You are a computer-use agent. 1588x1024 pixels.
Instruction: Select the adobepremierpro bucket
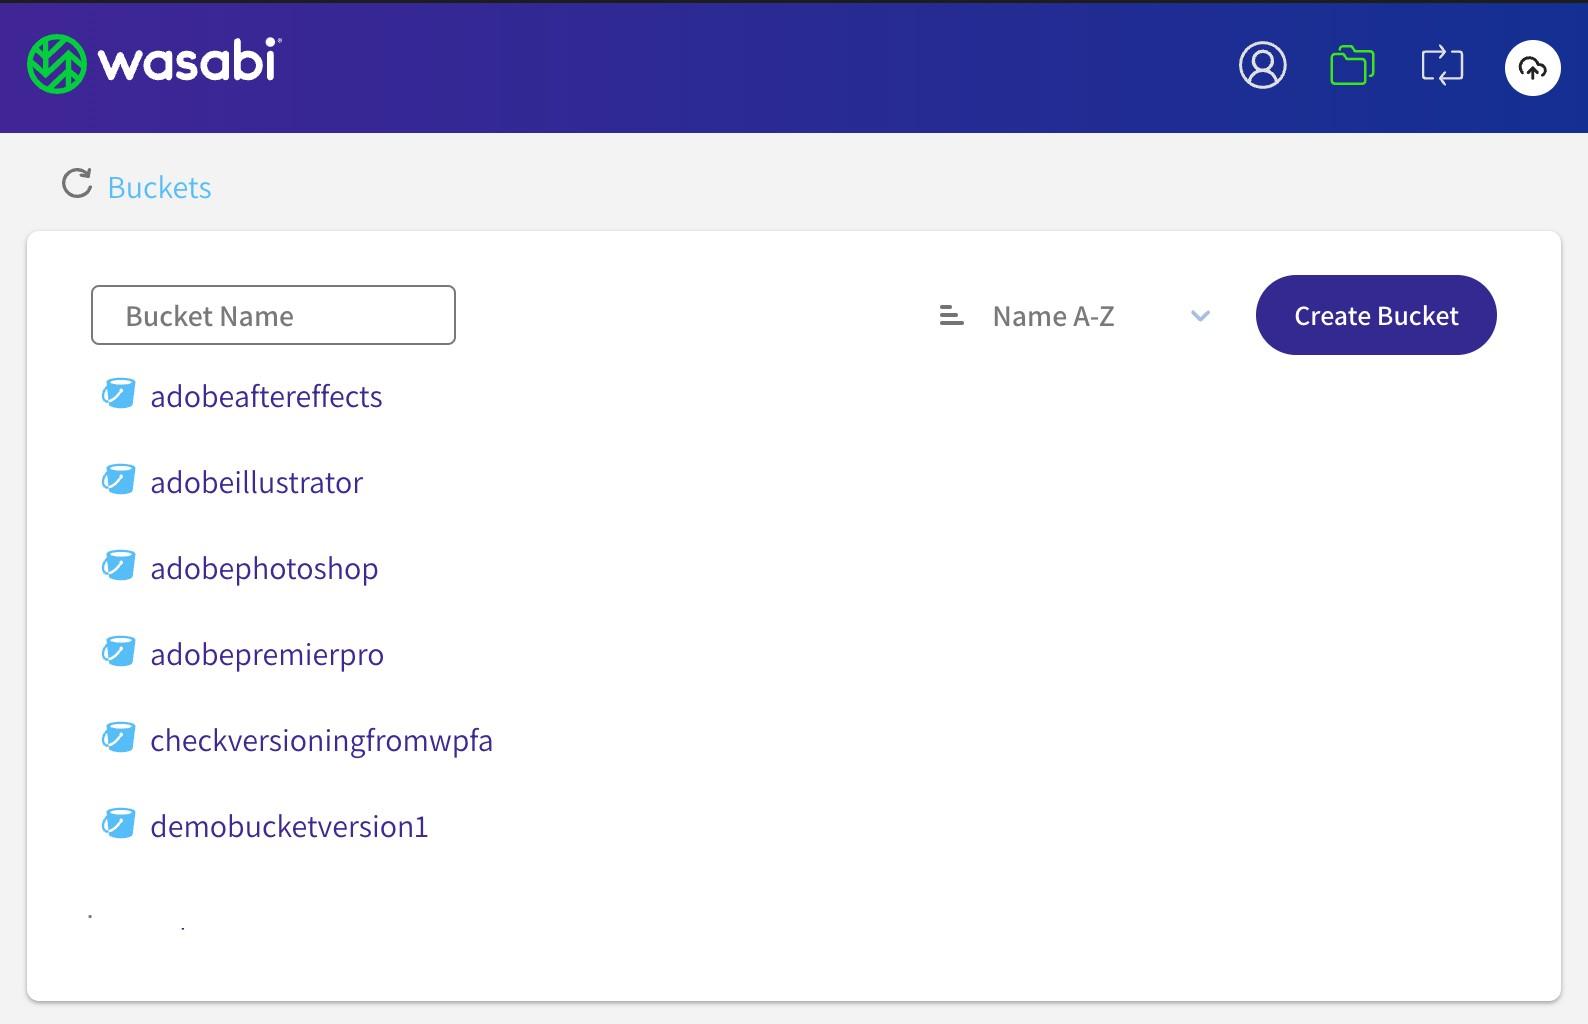(267, 655)
